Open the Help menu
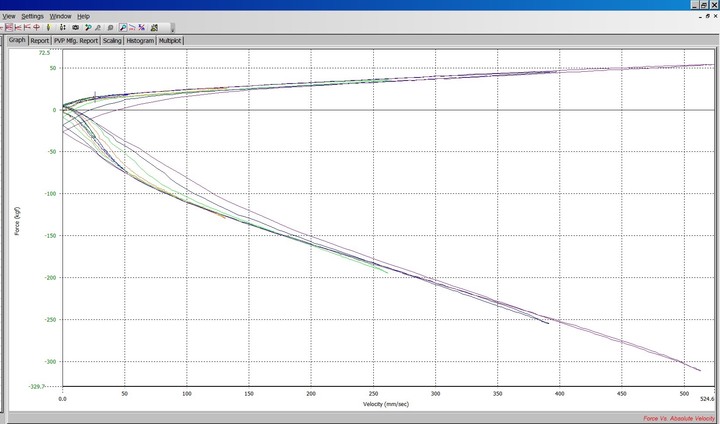Image resolution: width=720 pixels, height=424 pixels. (83, 16)
